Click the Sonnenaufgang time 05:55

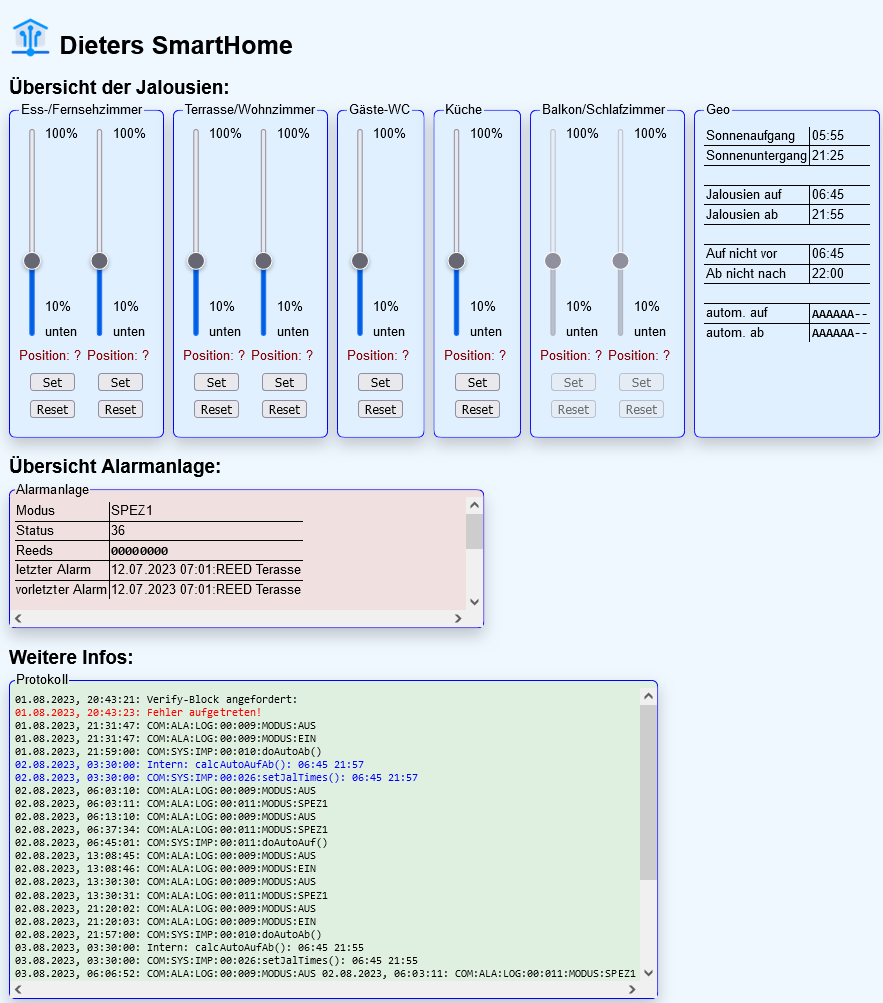(x=828, y=136)
